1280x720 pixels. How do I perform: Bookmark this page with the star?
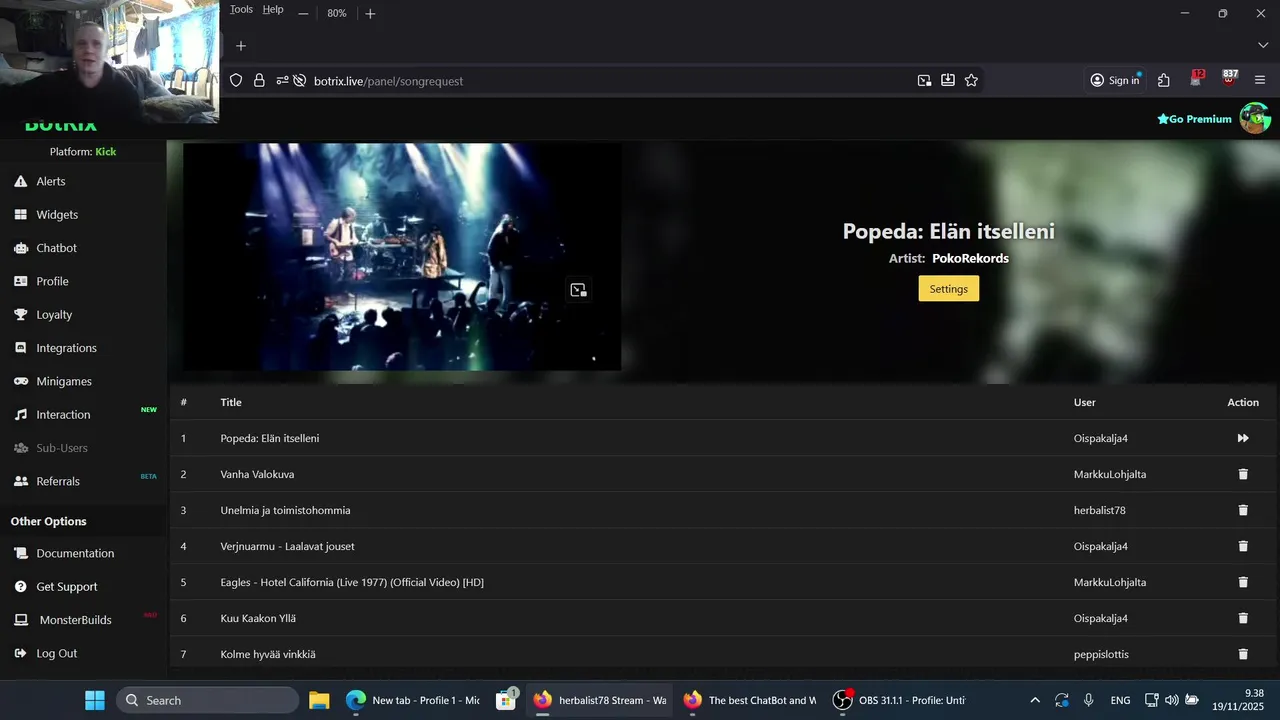(971, 81)
